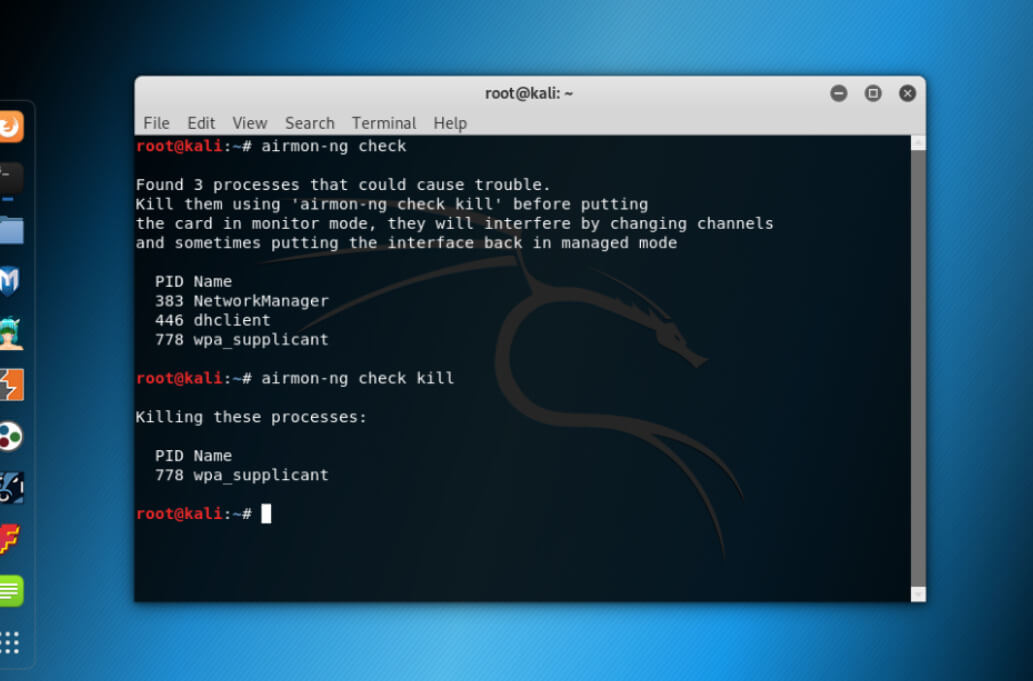Image resolution: width=1033 pixels, height=681 pixels.
Task: Click the cursor at the last prompt
Action: 266,514
